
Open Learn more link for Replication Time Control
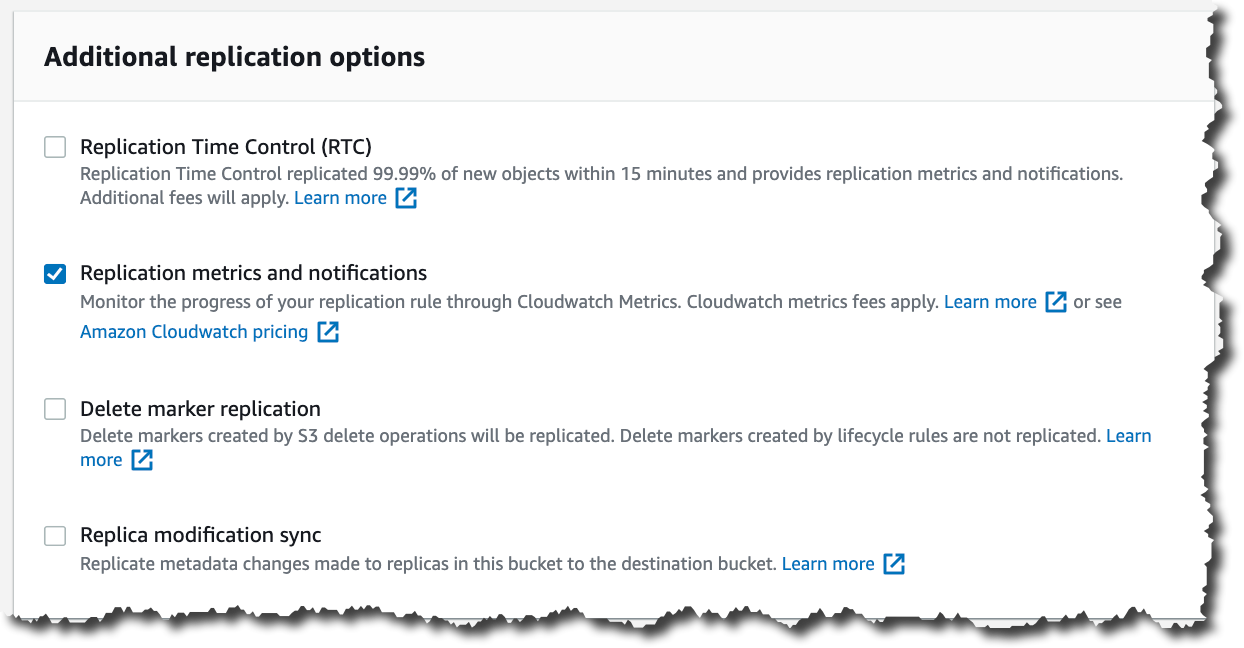pos(340,198)
